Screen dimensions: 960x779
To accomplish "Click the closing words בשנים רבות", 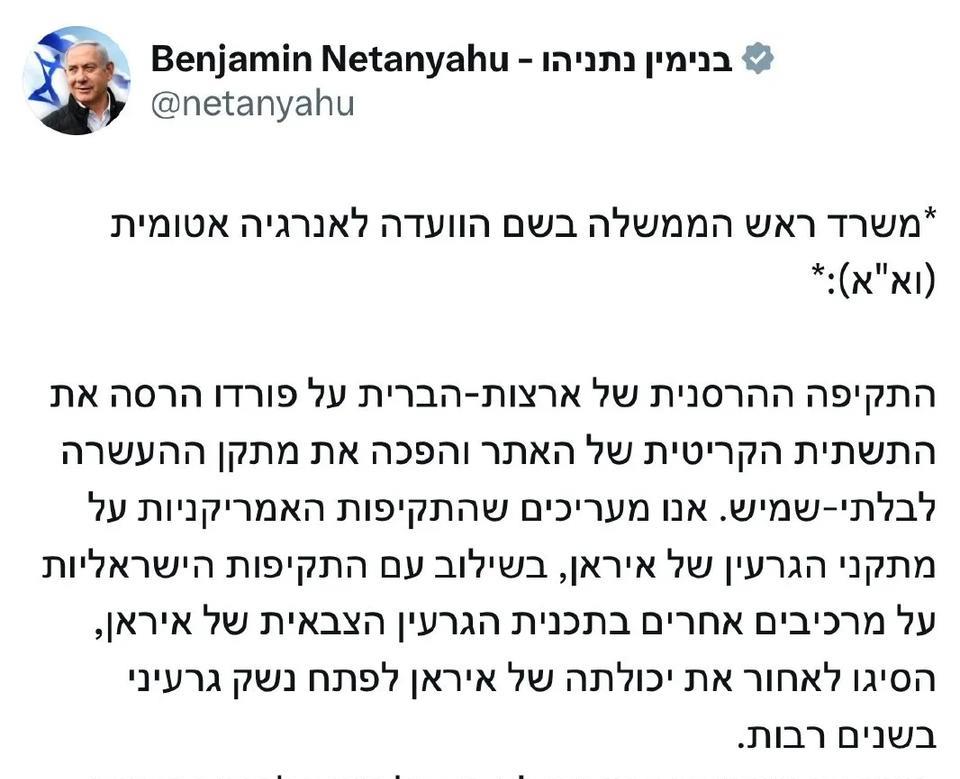I will click(x=836, y=737).
